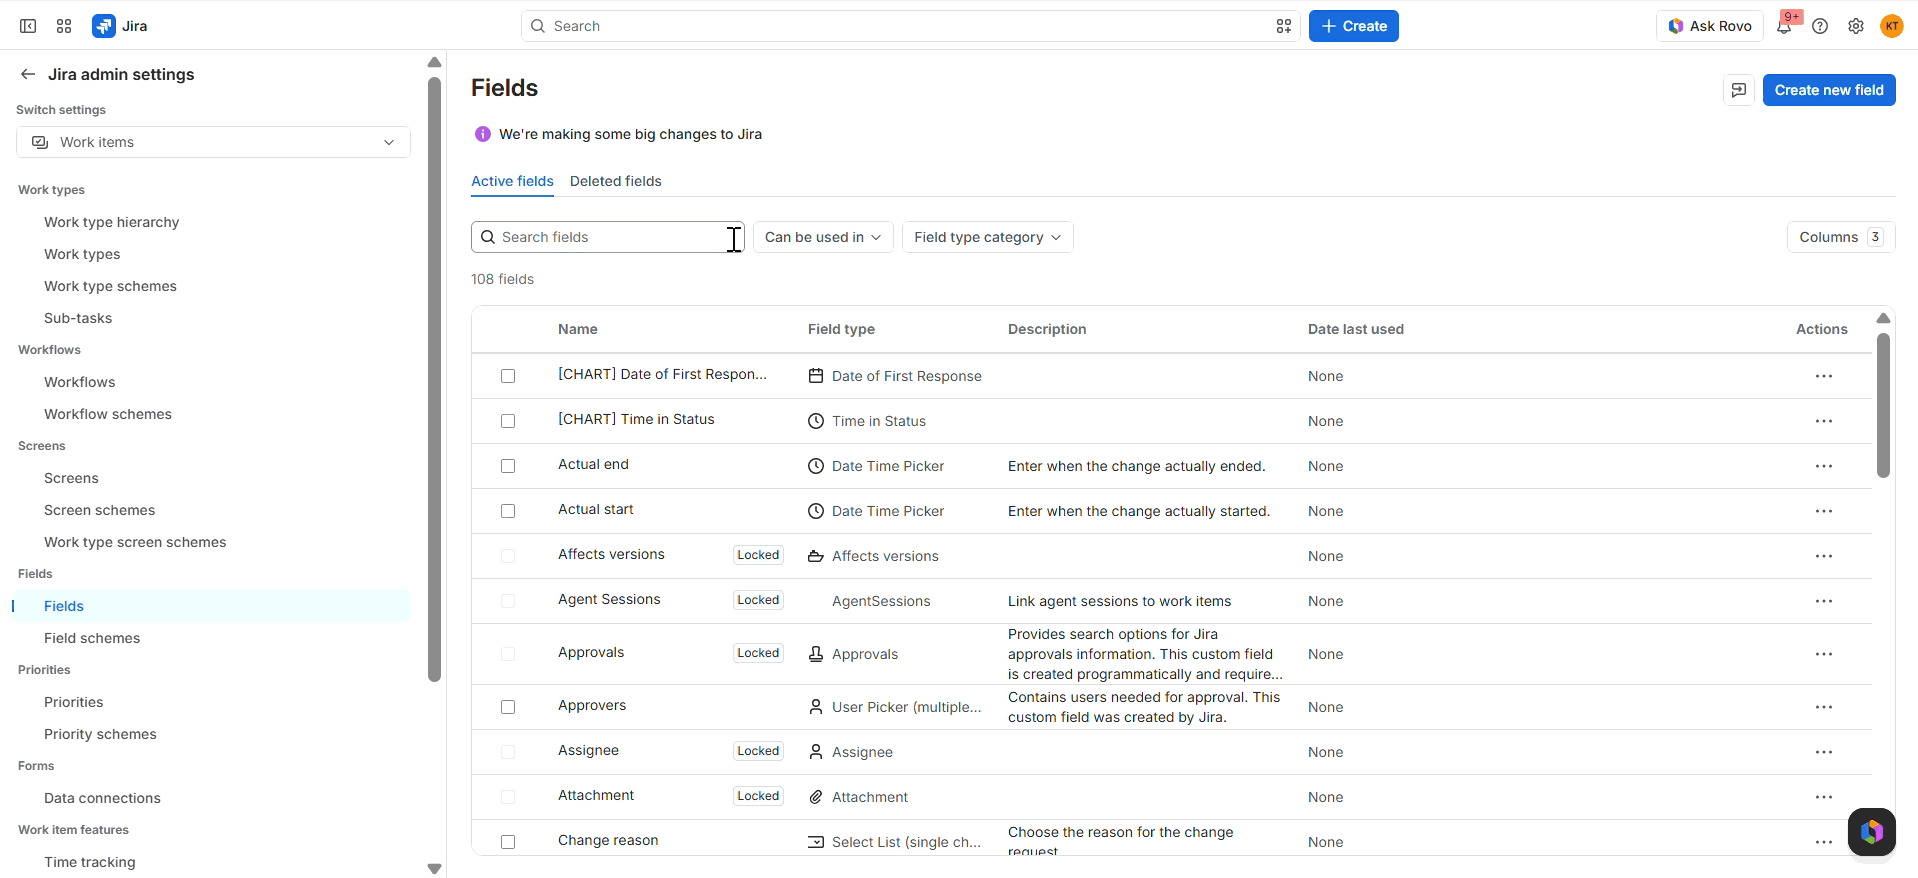Open the help question mark icon
Viewport: 1918px width, 878px height.
point(1820,26)
